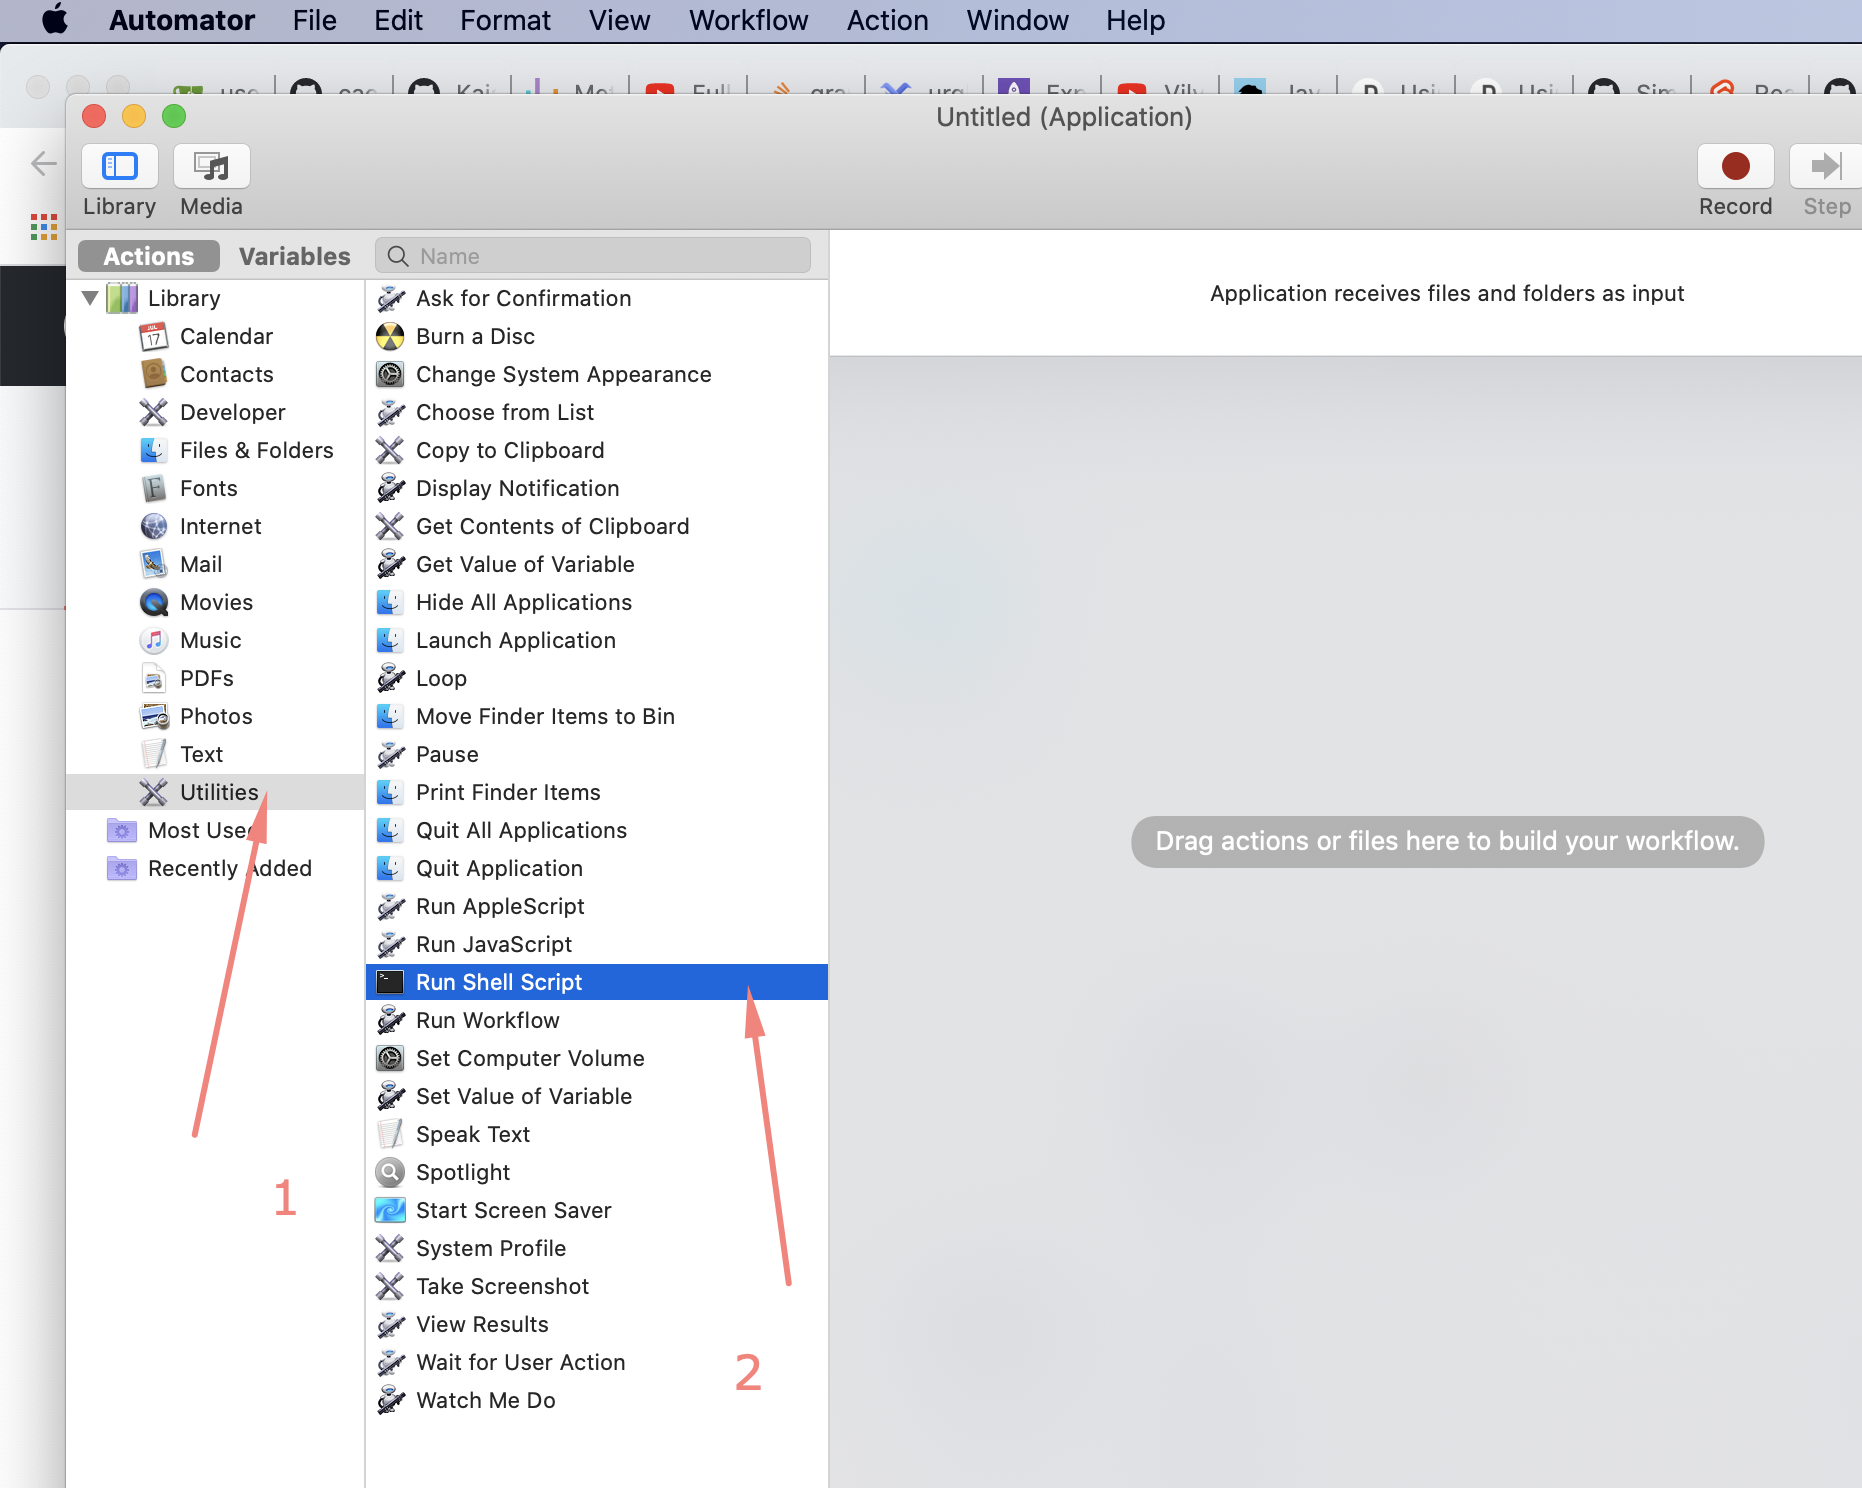Select the Photos category
Image resolution: width=1862 pixels, height=1488 pixels.
pos(215,716)
